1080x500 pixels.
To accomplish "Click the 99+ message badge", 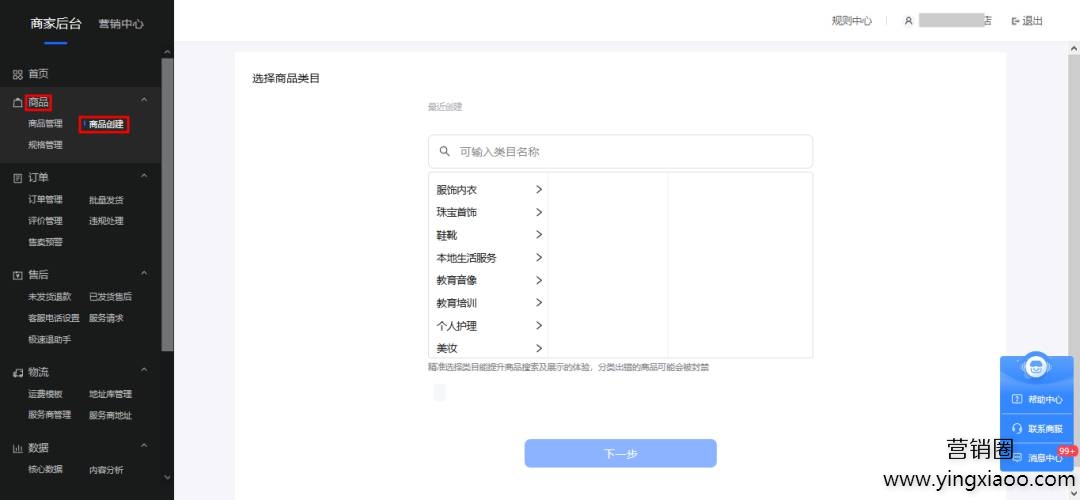I will 1067,451.
